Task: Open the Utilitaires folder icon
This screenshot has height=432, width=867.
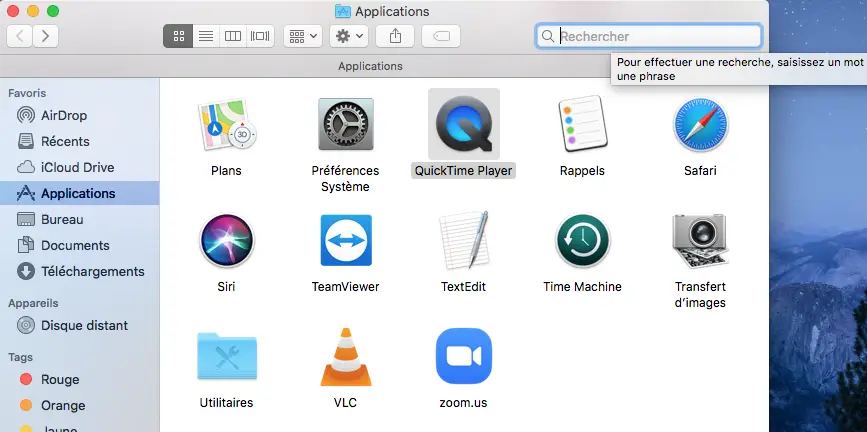Action: (x=227, y=356)
